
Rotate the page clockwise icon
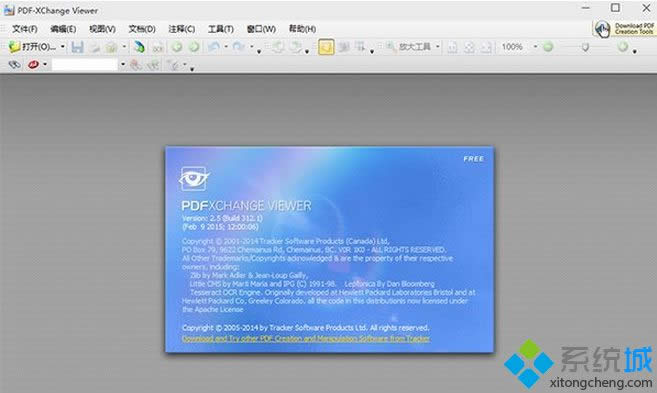click(x=296, y=47)
